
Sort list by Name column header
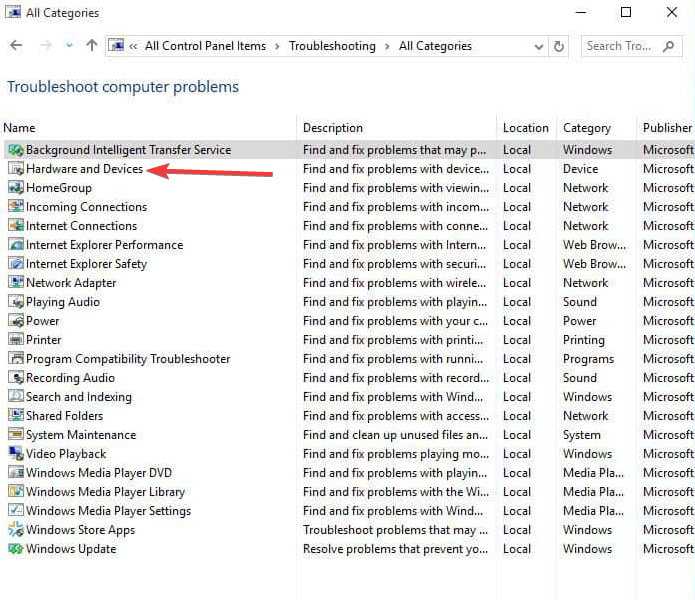coord(19,128)
